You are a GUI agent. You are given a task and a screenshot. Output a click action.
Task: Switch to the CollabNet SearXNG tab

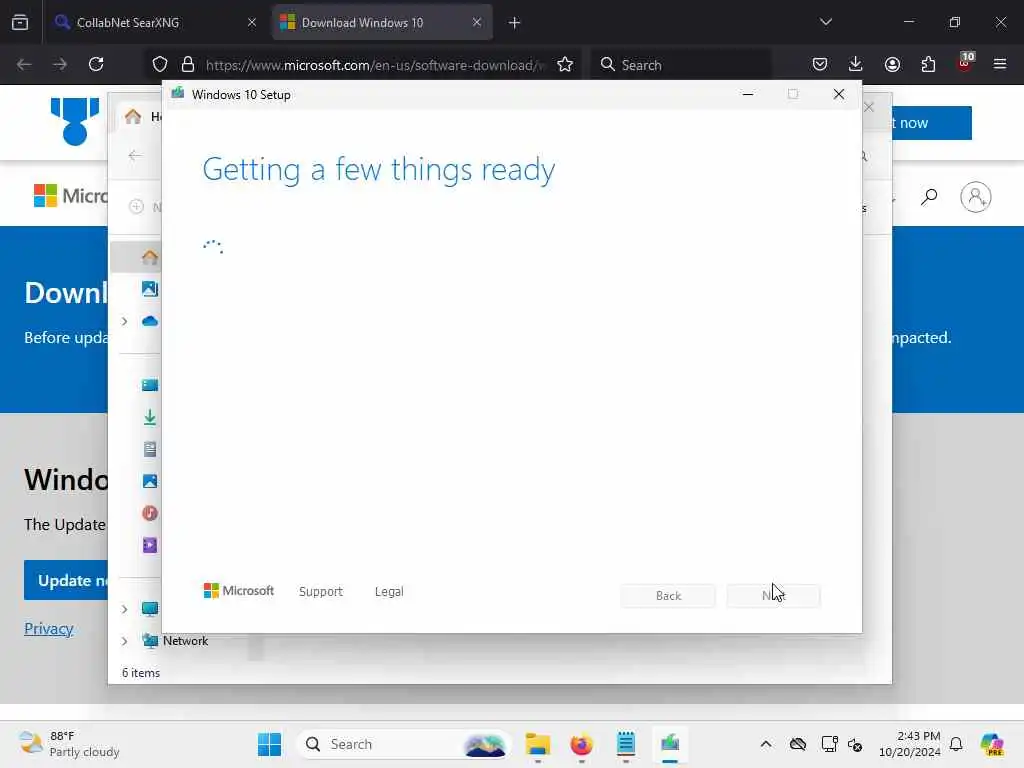(154, 22)
